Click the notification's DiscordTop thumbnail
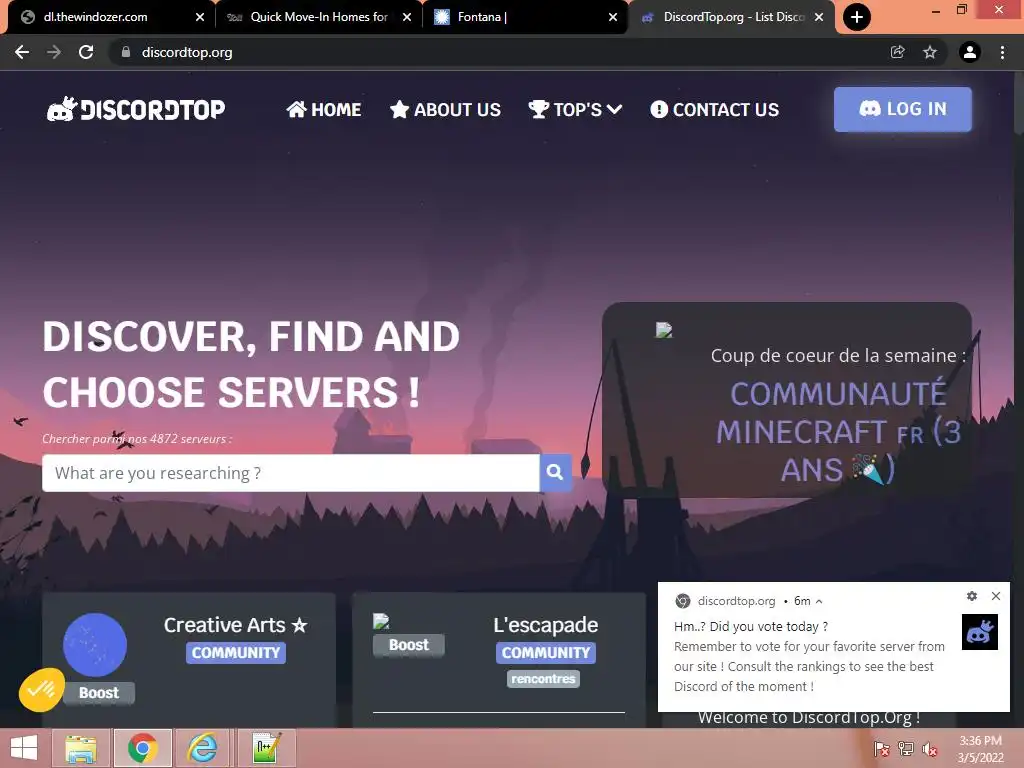 [980, 632]
